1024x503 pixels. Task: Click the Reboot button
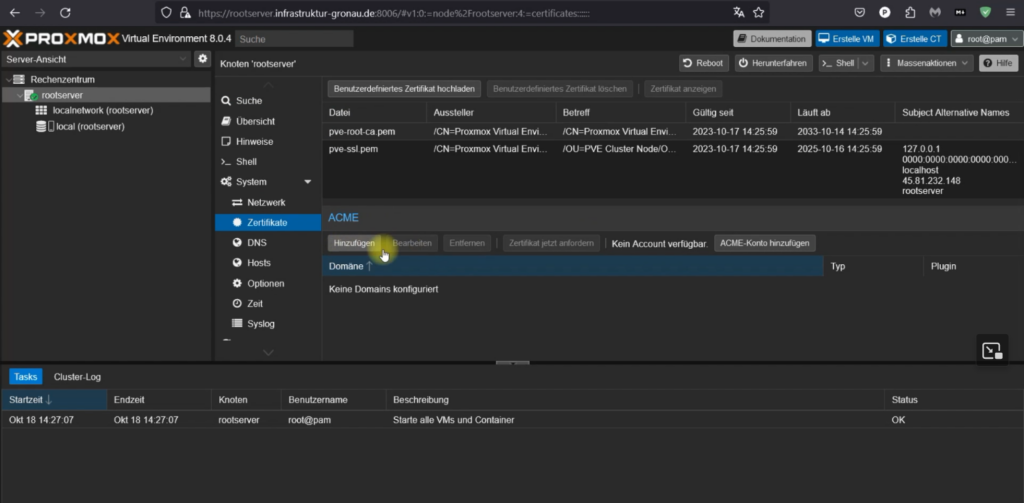click(704, 63)
